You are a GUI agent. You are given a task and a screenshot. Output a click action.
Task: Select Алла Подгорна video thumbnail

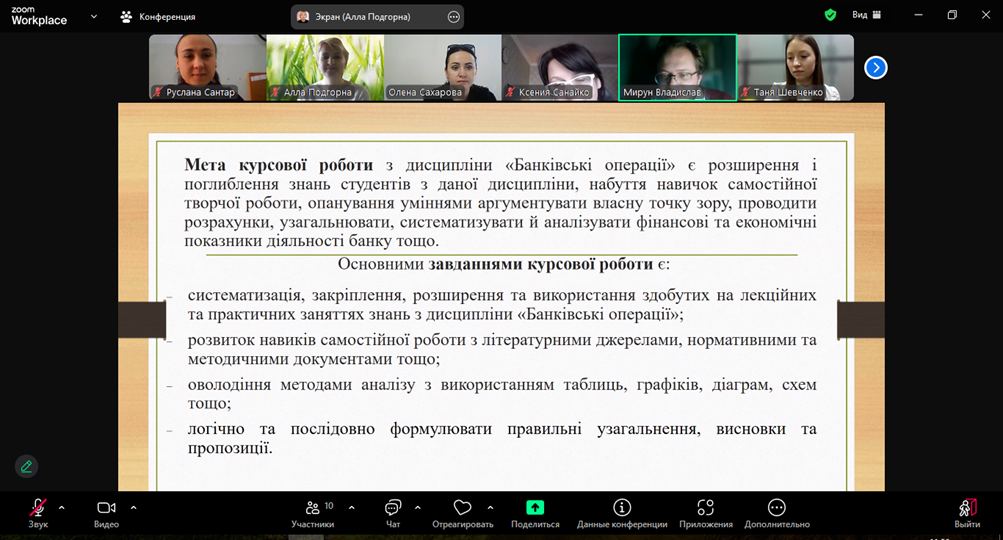click(x=325, y=67)
